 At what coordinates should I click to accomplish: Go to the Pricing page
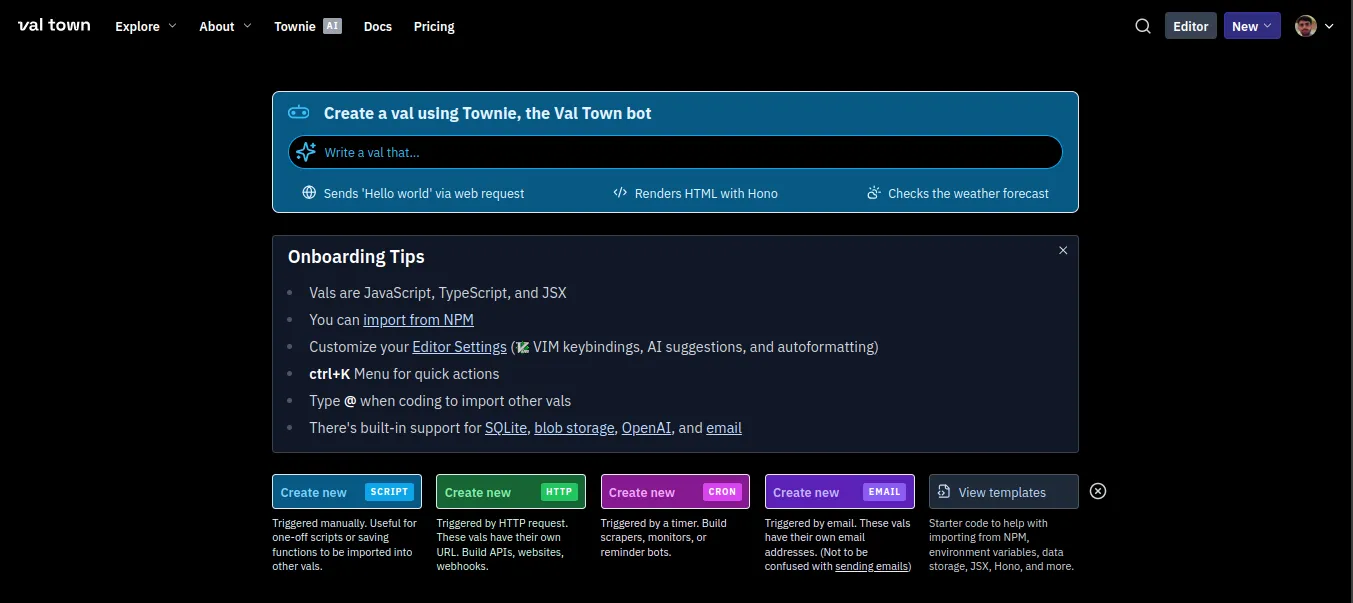[434, 26]
